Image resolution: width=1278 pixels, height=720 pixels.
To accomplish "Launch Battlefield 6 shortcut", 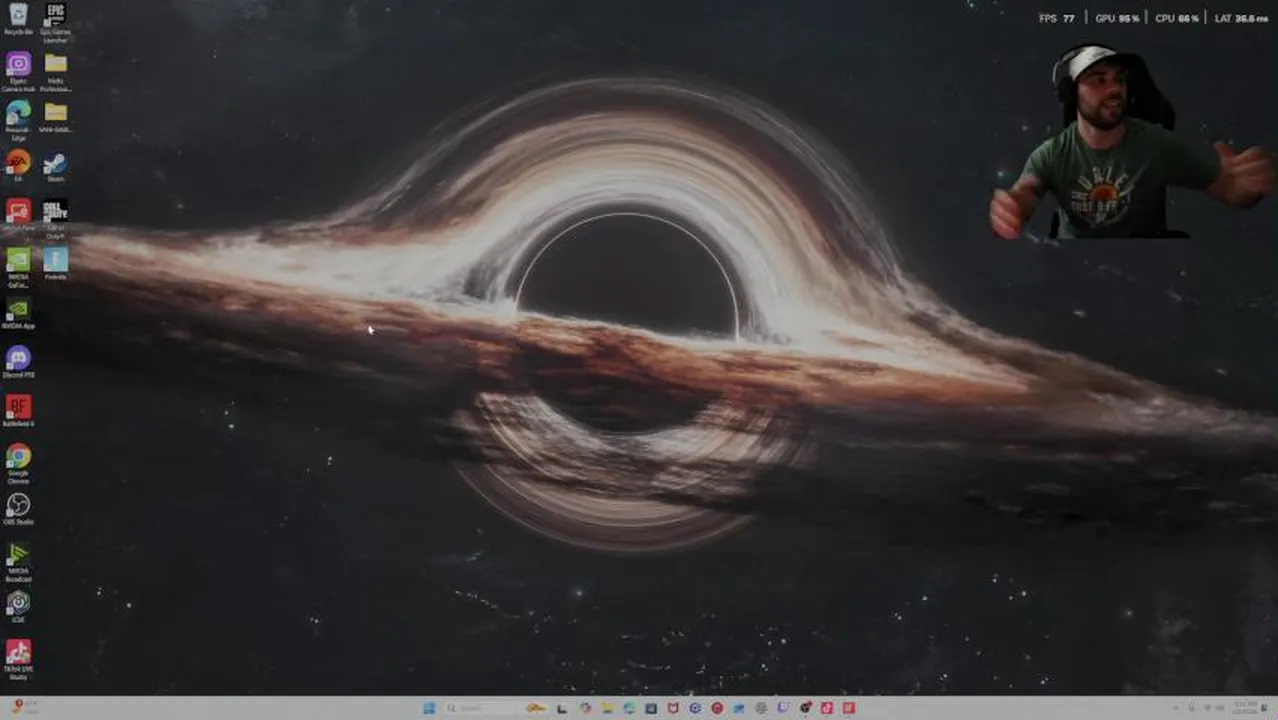I will tap(18, 411).
